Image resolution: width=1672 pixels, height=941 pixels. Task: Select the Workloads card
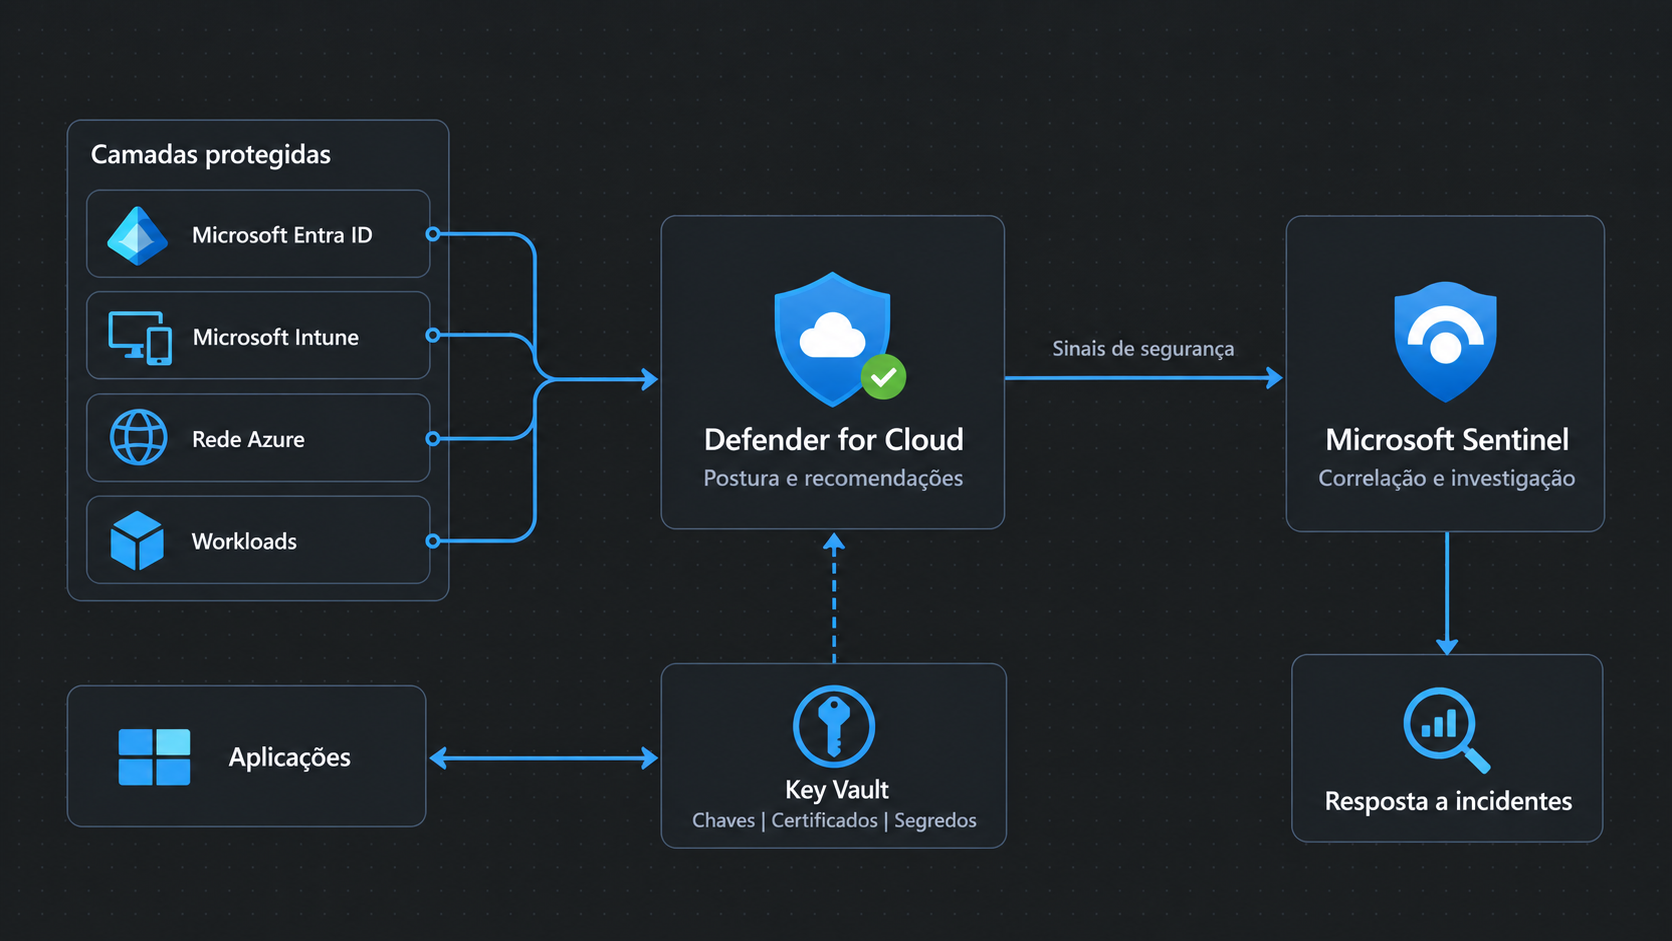[258, 540]
